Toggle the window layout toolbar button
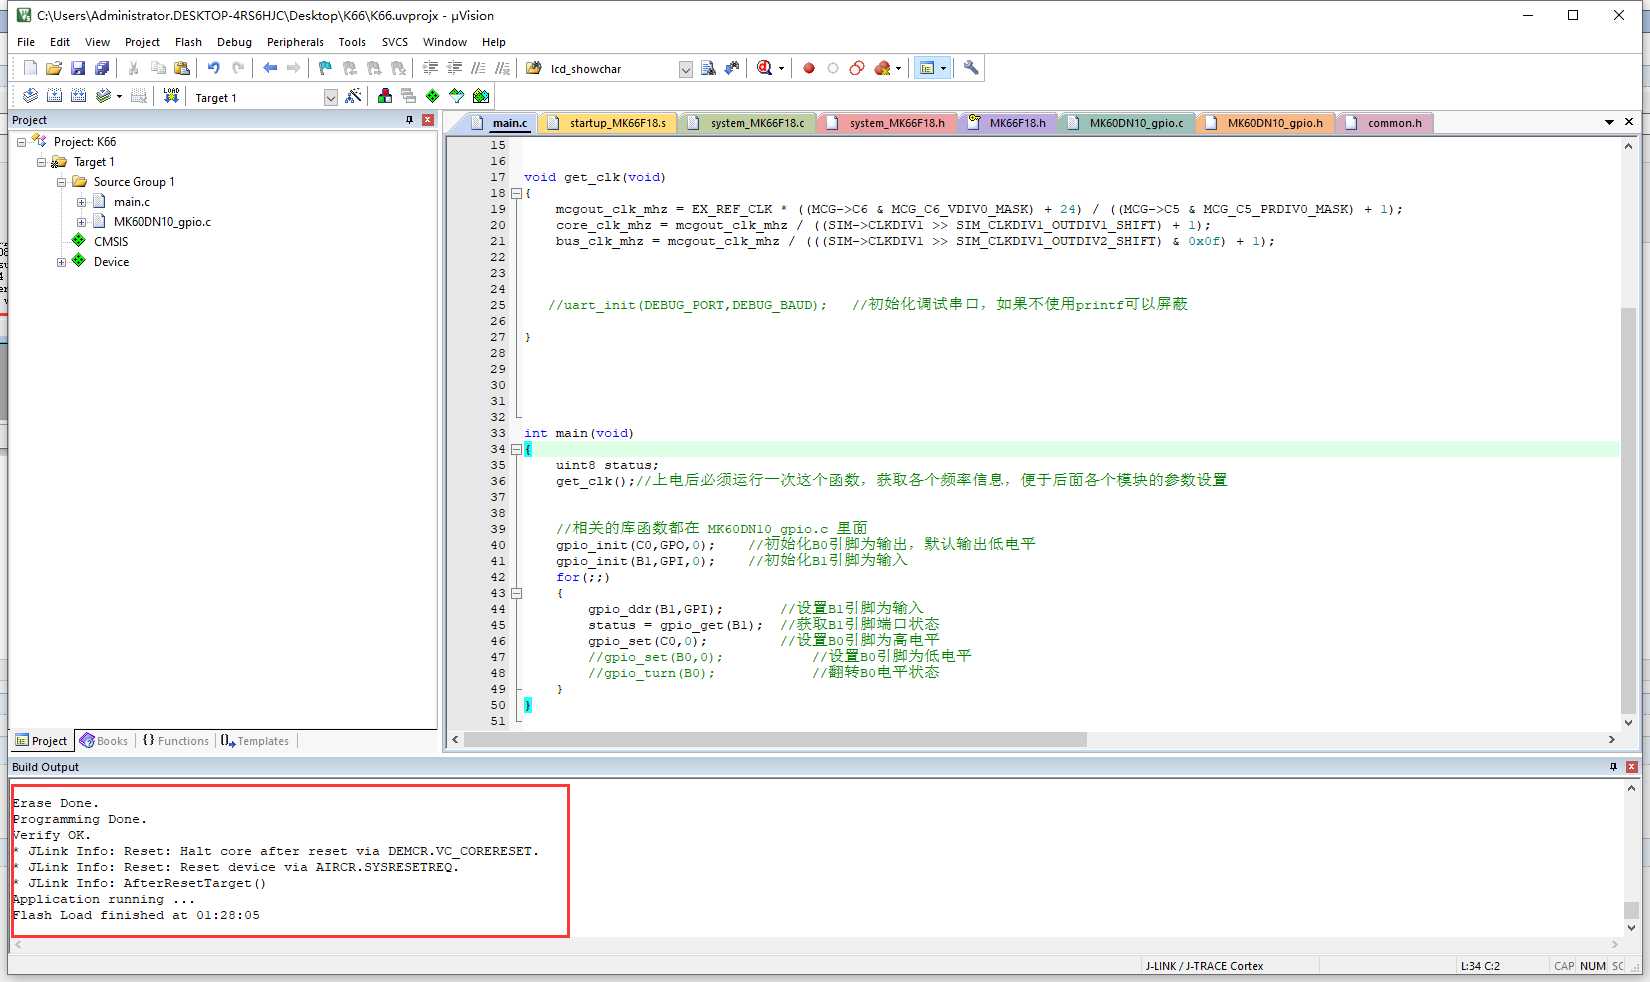 pos(927,68)
